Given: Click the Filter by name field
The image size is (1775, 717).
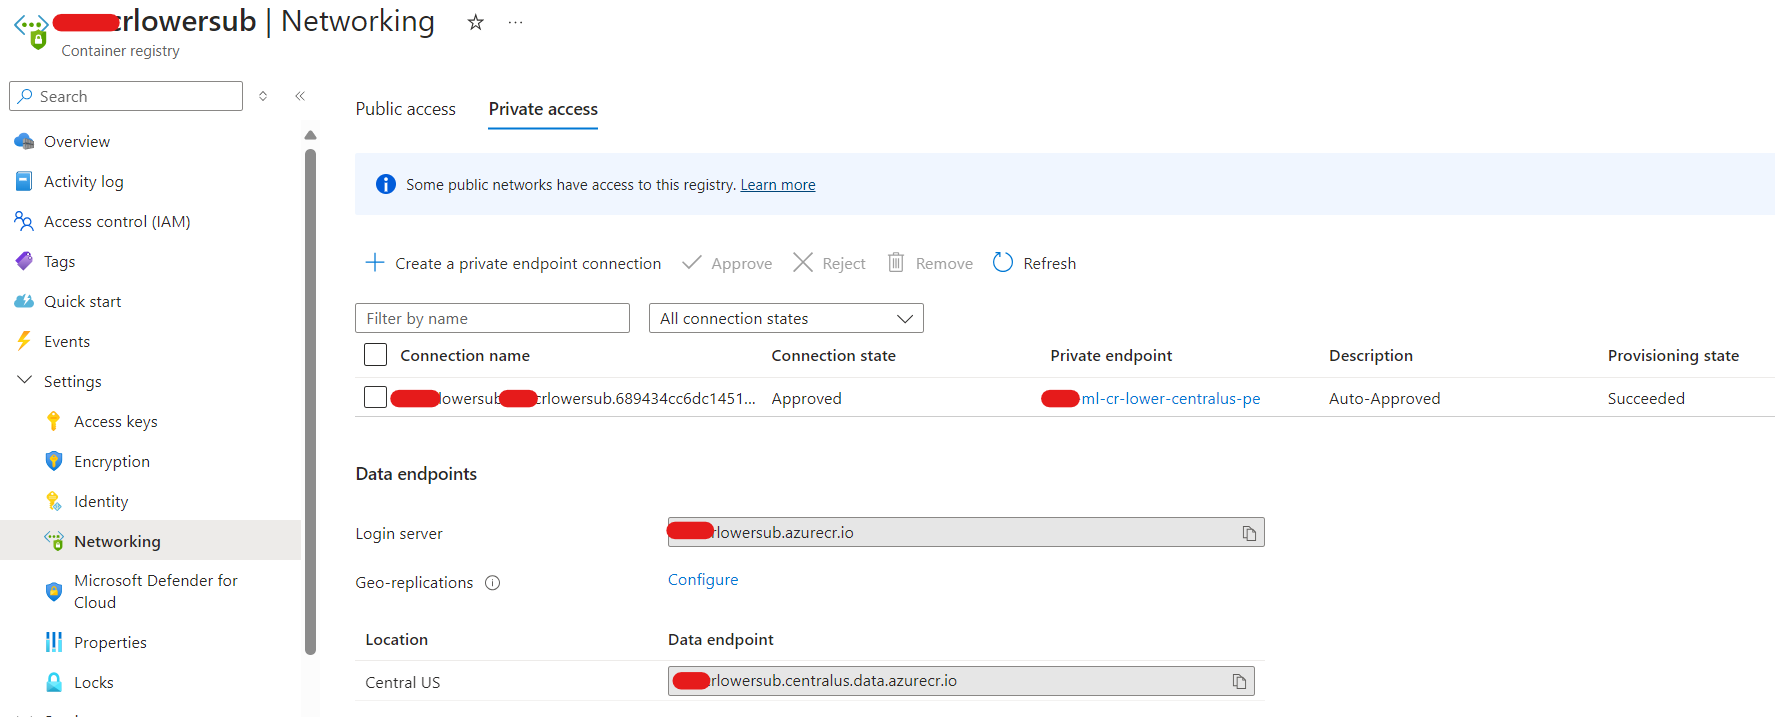Looking at the screenshot, I should (x=492, y=318).
